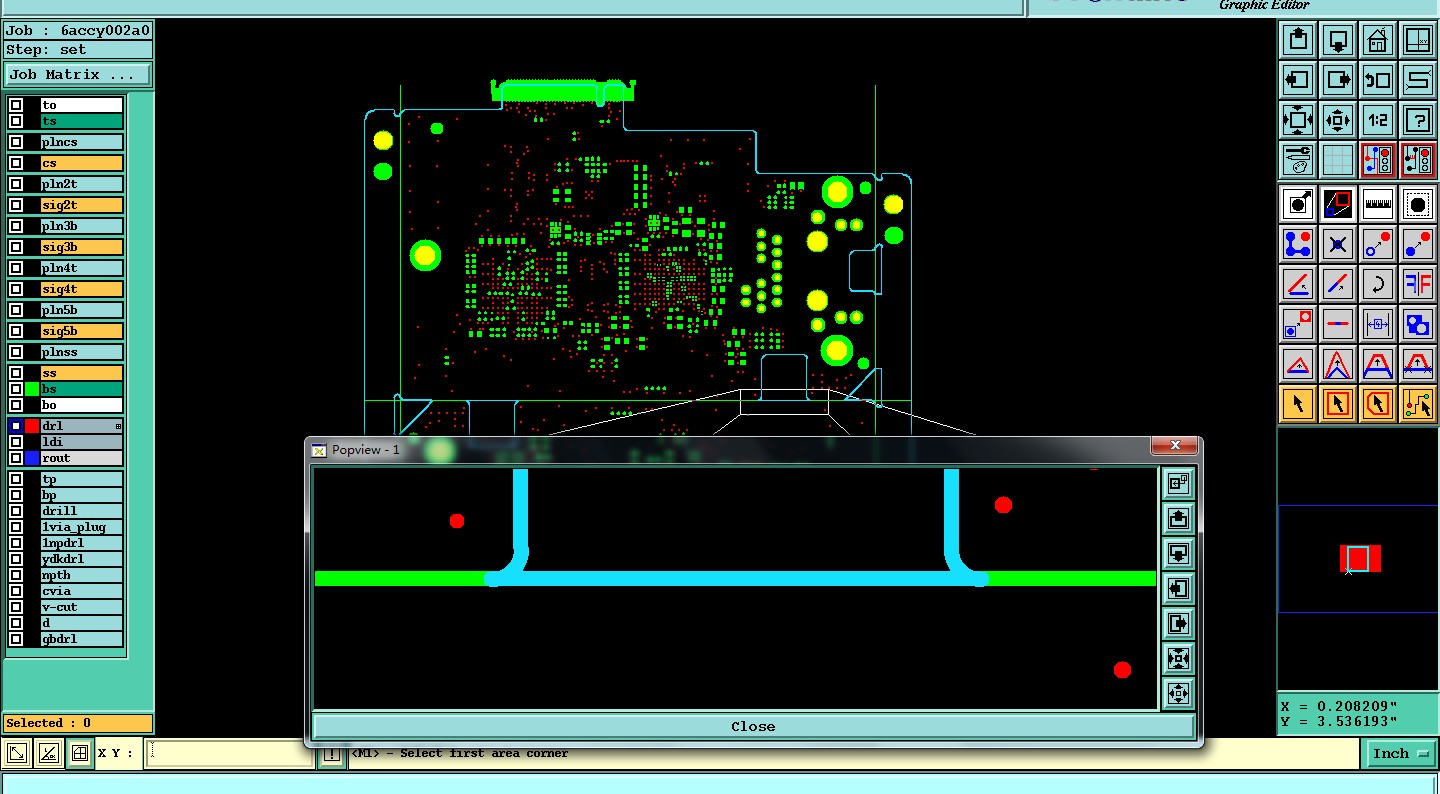1440x794 pixels.
Task: Select the layer name ydkdrl
Action: coord(81,559)
